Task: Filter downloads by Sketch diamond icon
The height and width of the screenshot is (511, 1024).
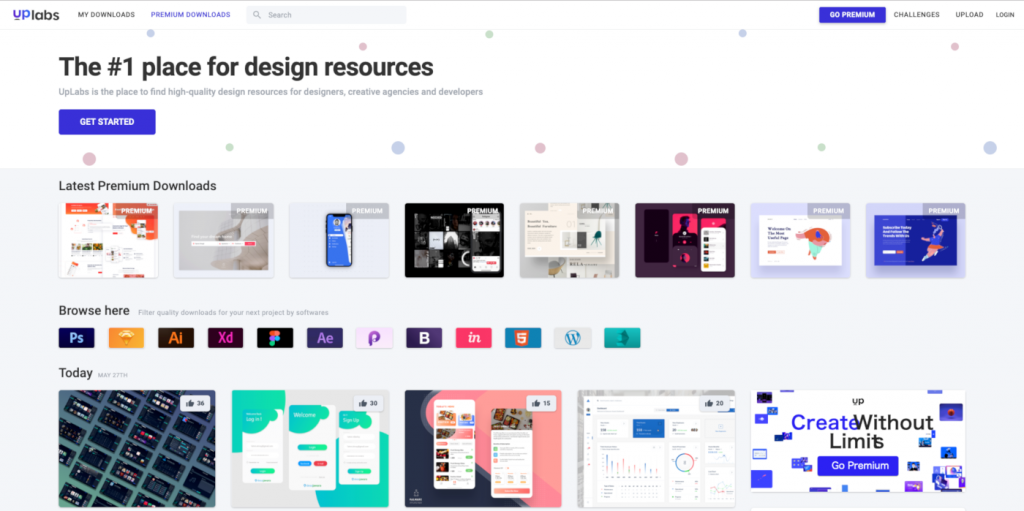Action: (126, 338)
